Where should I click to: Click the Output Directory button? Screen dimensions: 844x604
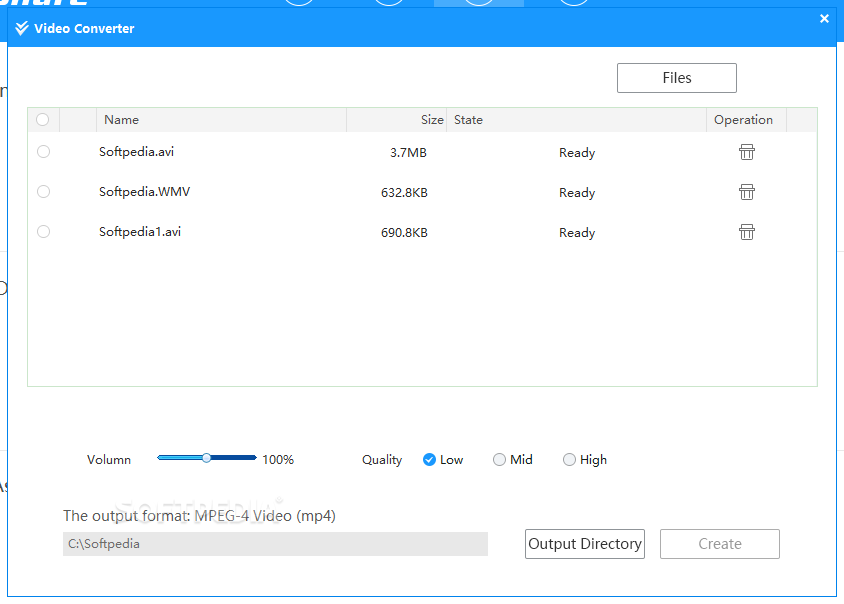585,544
